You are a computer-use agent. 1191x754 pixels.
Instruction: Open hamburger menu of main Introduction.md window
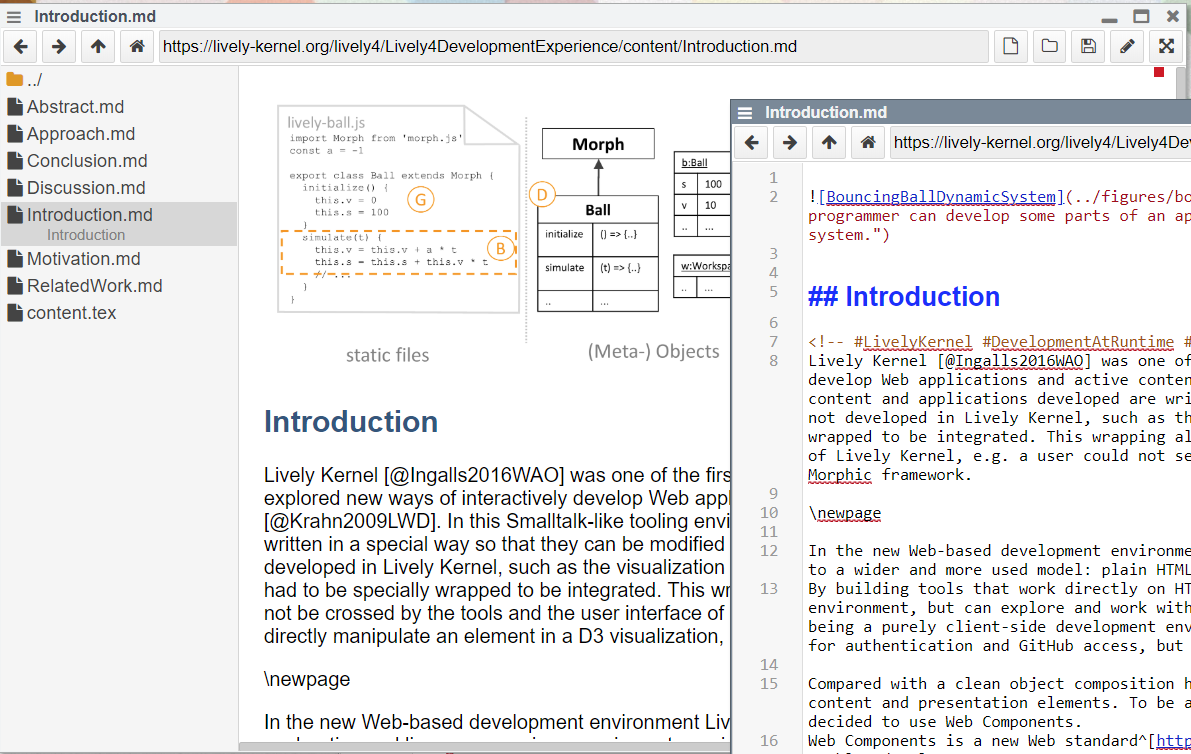tap(14, 16)
